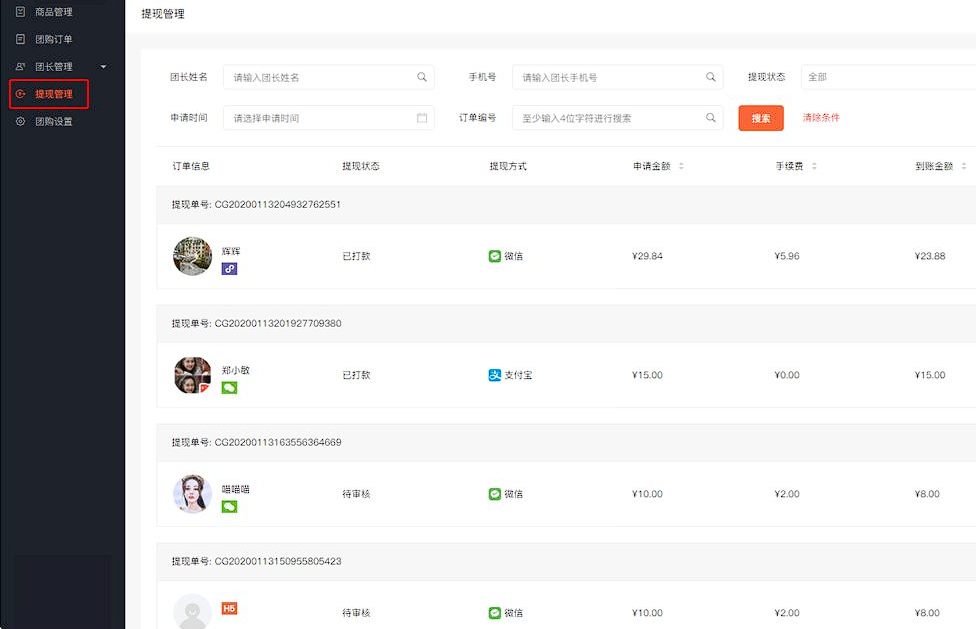Open the 申请时间 date picker field

point(329,118)
